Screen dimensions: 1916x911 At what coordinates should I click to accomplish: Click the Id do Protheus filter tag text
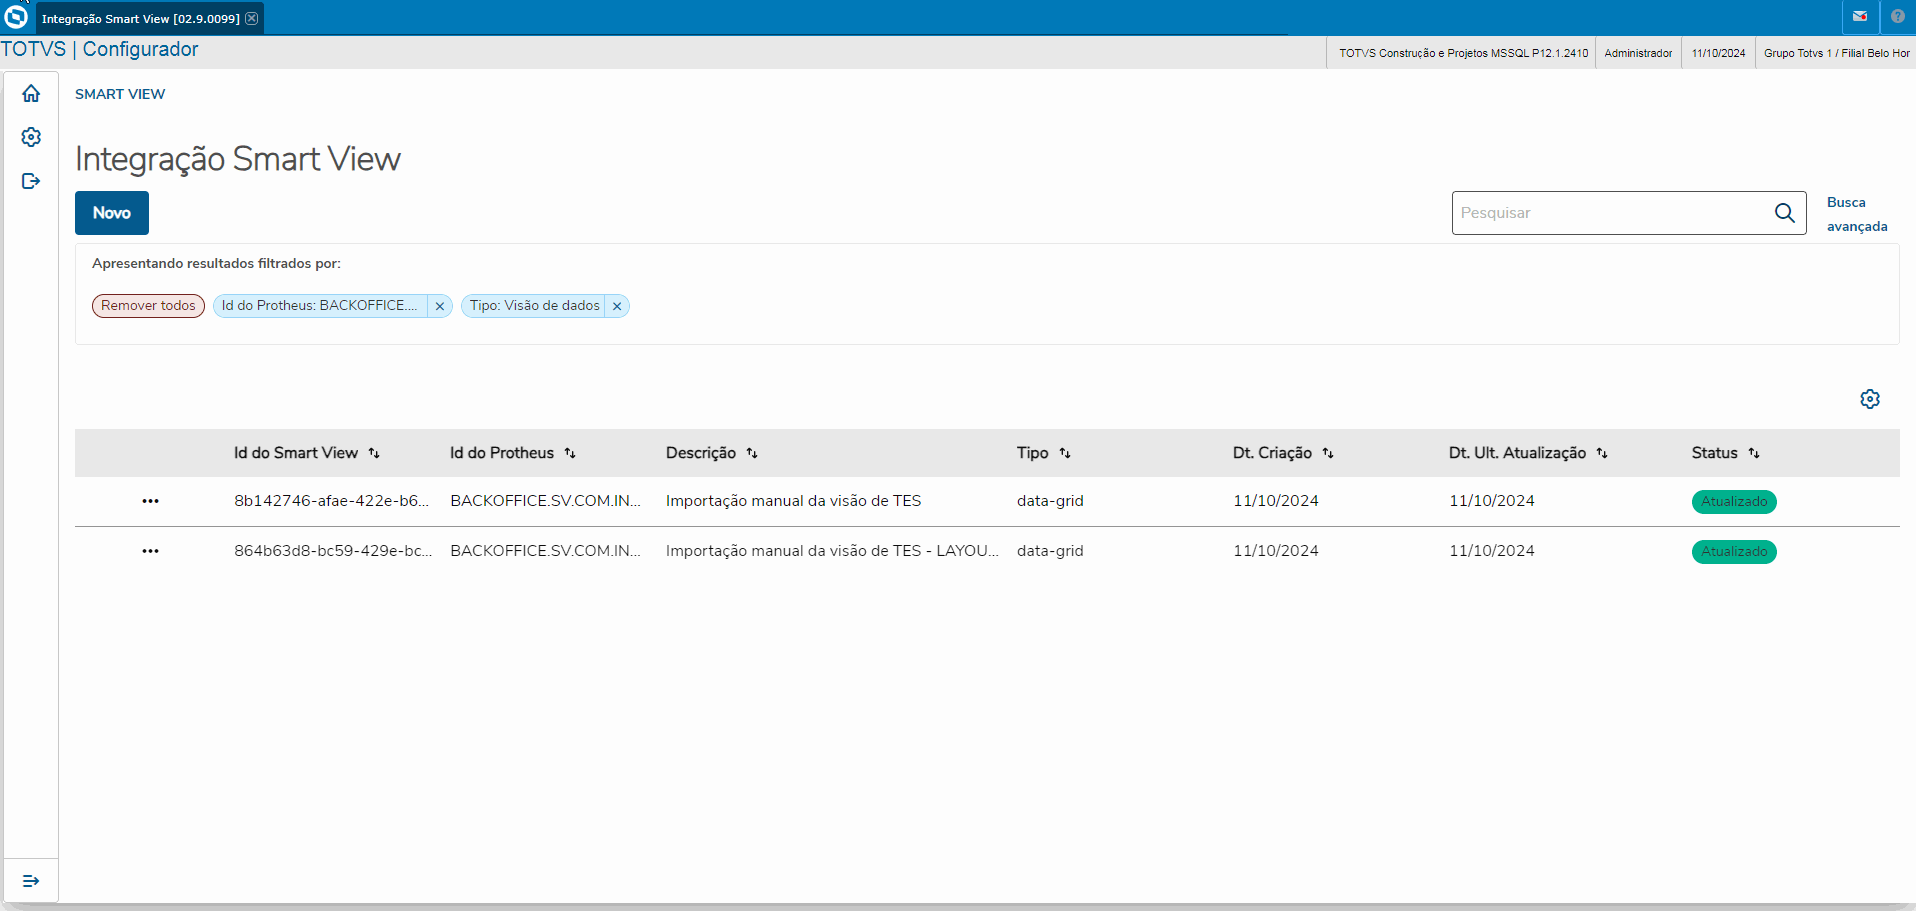(x=319, y=306)
